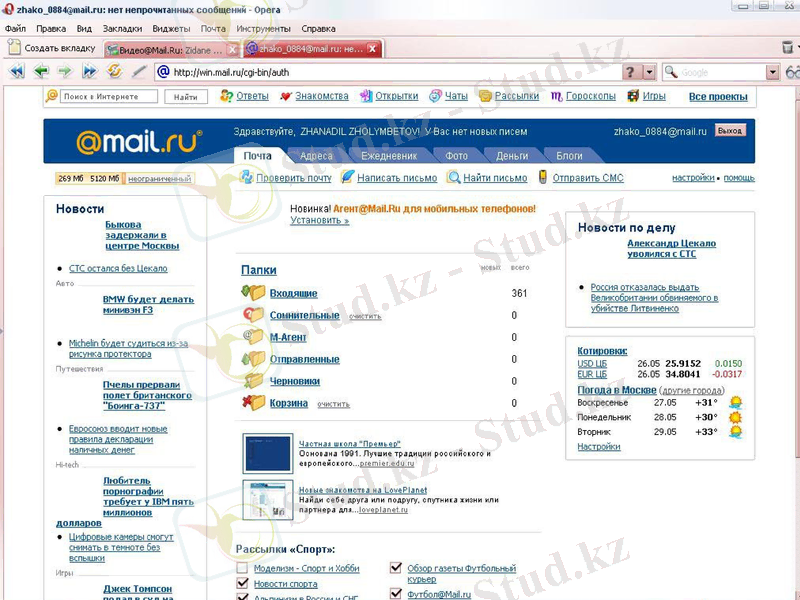Click the reload page icon
The height and width of the screenshot is (600, 800).
(114, 72)
